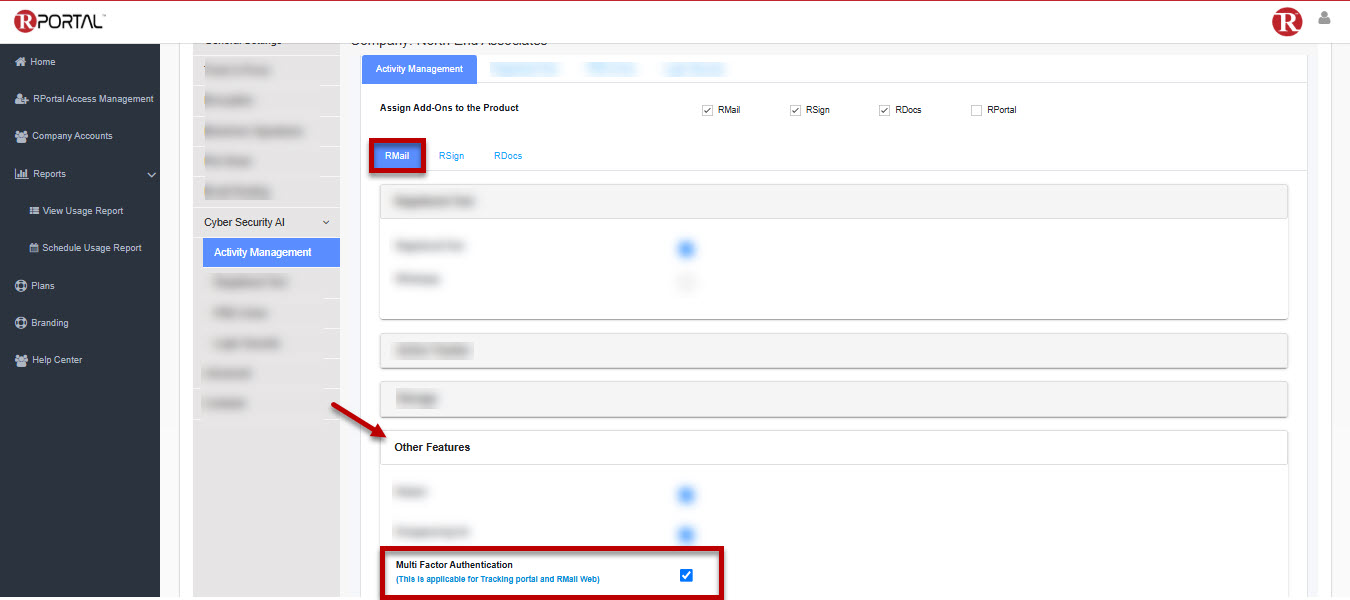Viewport: 1350px width, 600px height.
Task: Click the Access Management user-plus icon
Action: (x=21, y=99)
